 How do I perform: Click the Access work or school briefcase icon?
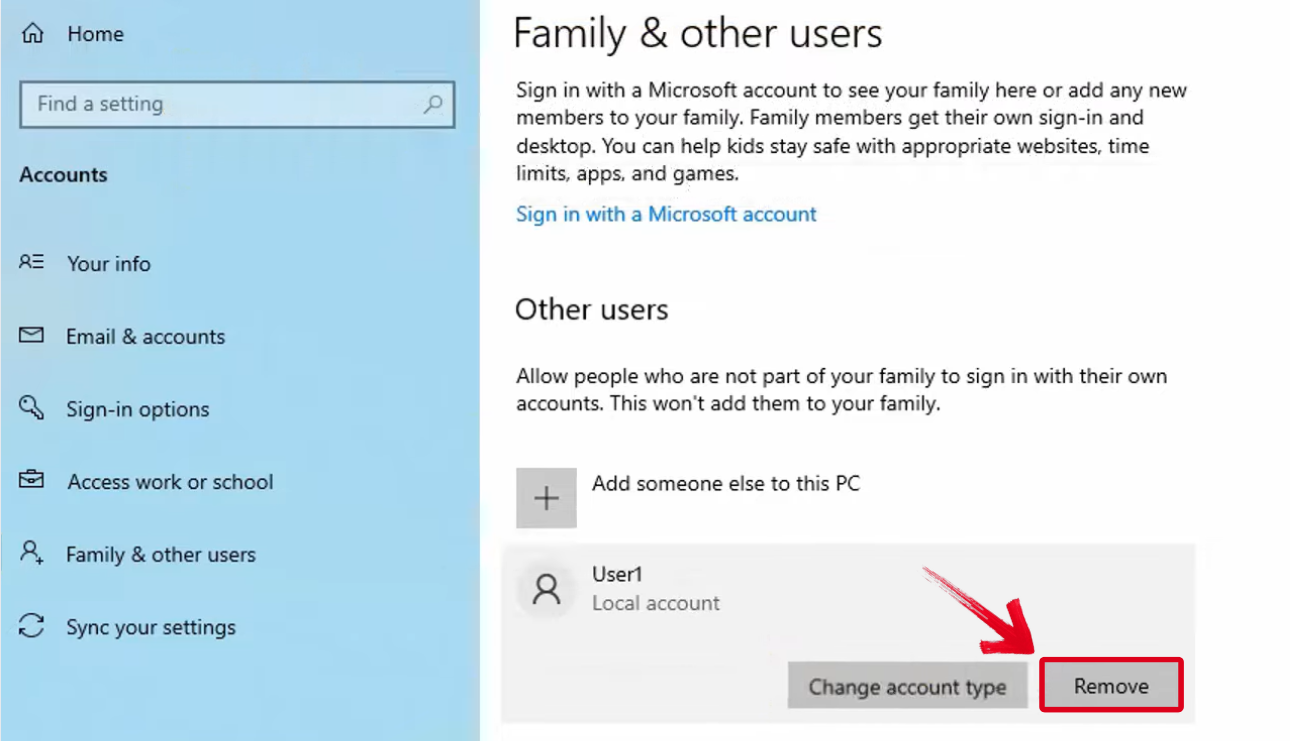[30, 481]
